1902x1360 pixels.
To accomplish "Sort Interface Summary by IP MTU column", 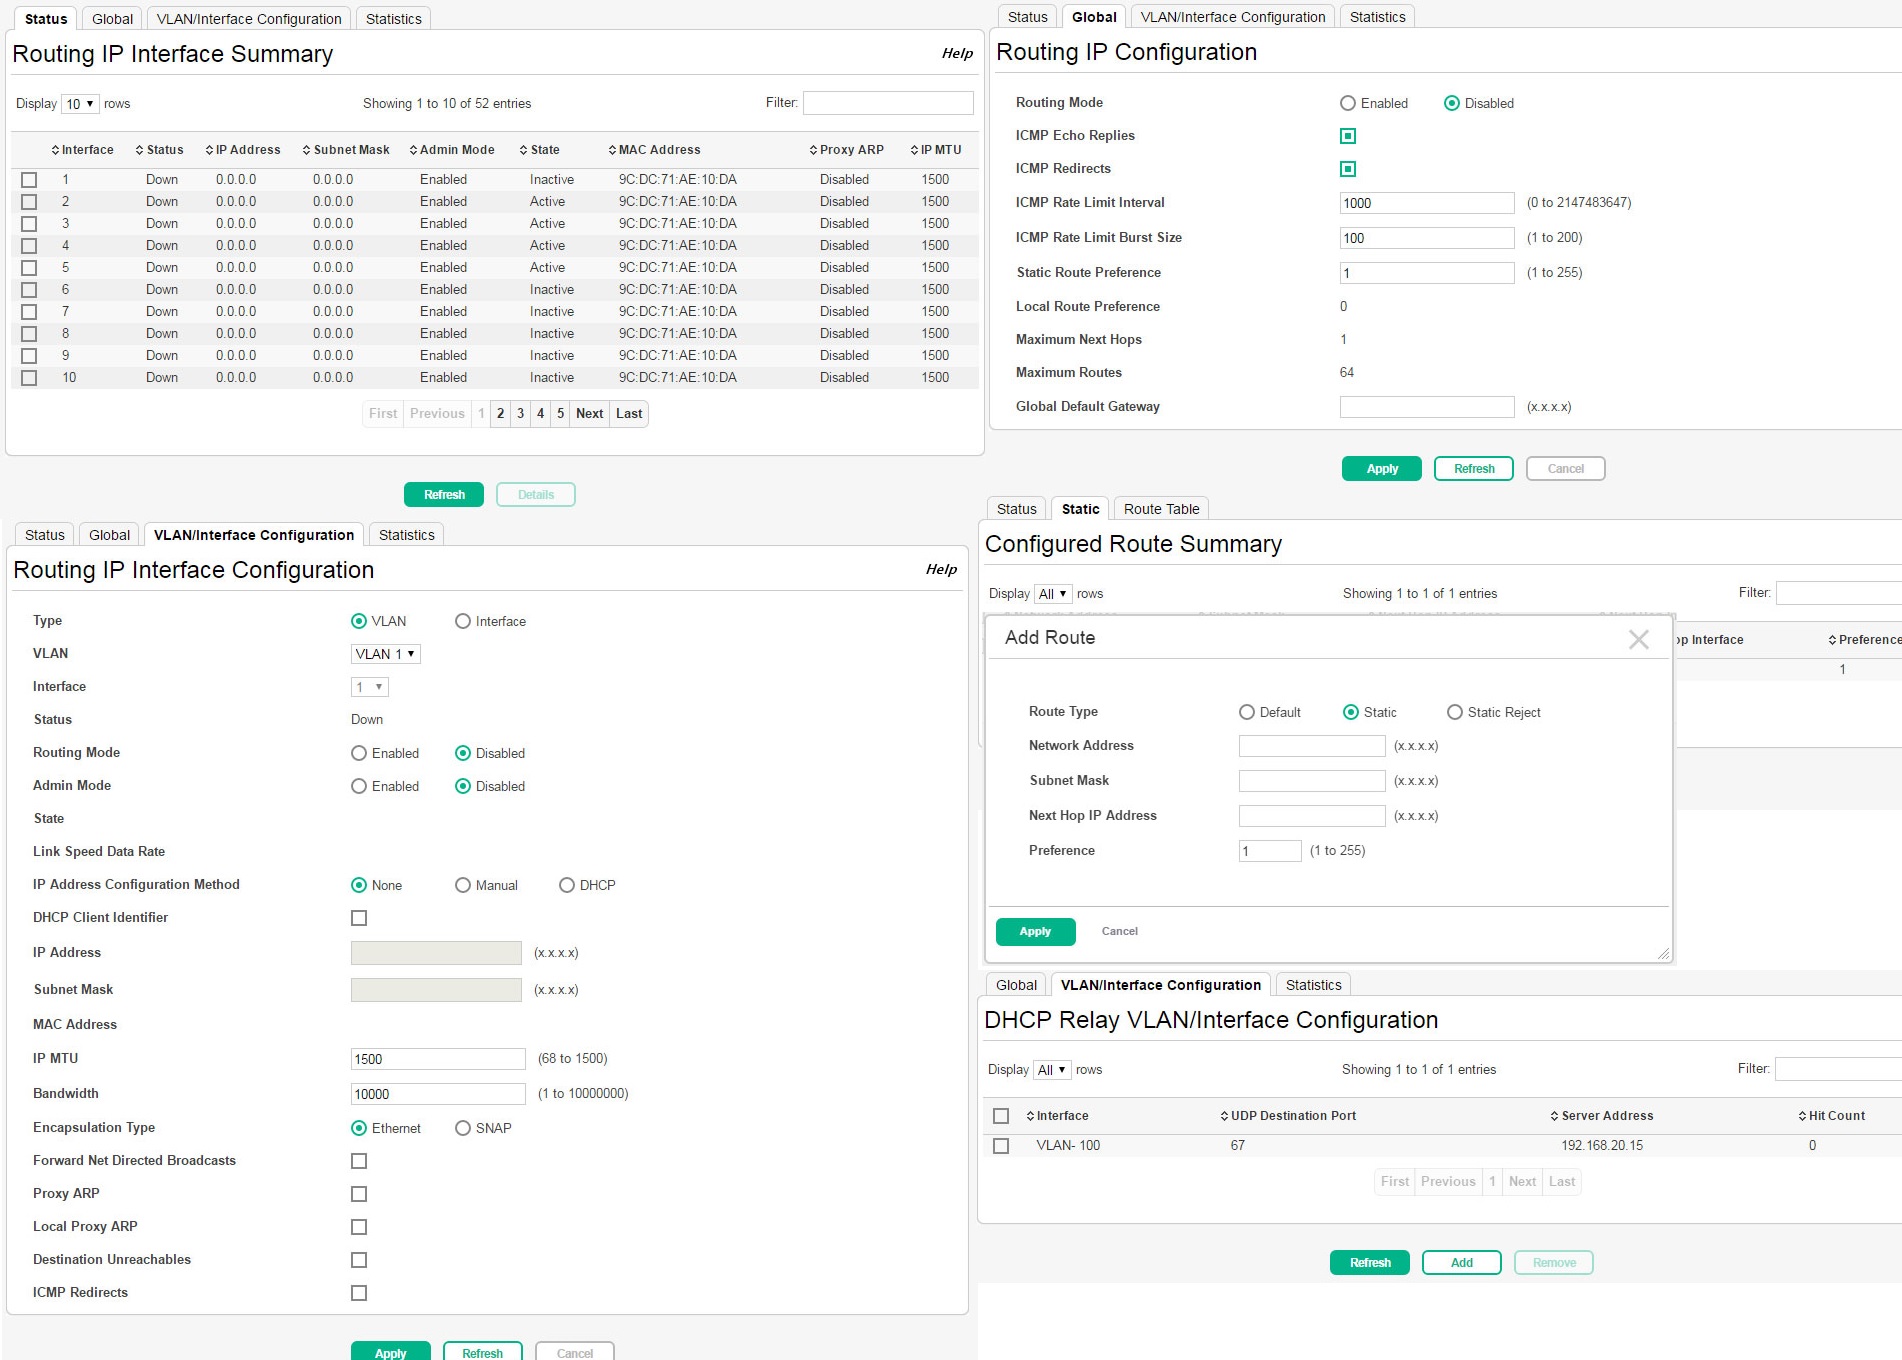I will coord(936,150).
